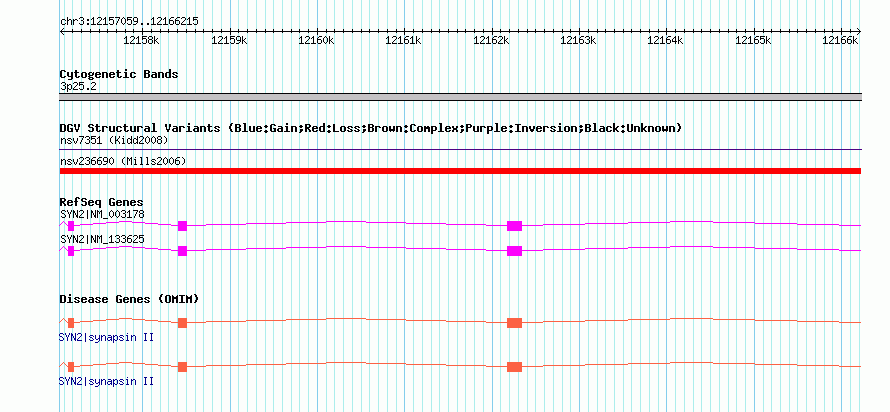Select the middle exon of SYN2|NM_133625

pos(182,251)
